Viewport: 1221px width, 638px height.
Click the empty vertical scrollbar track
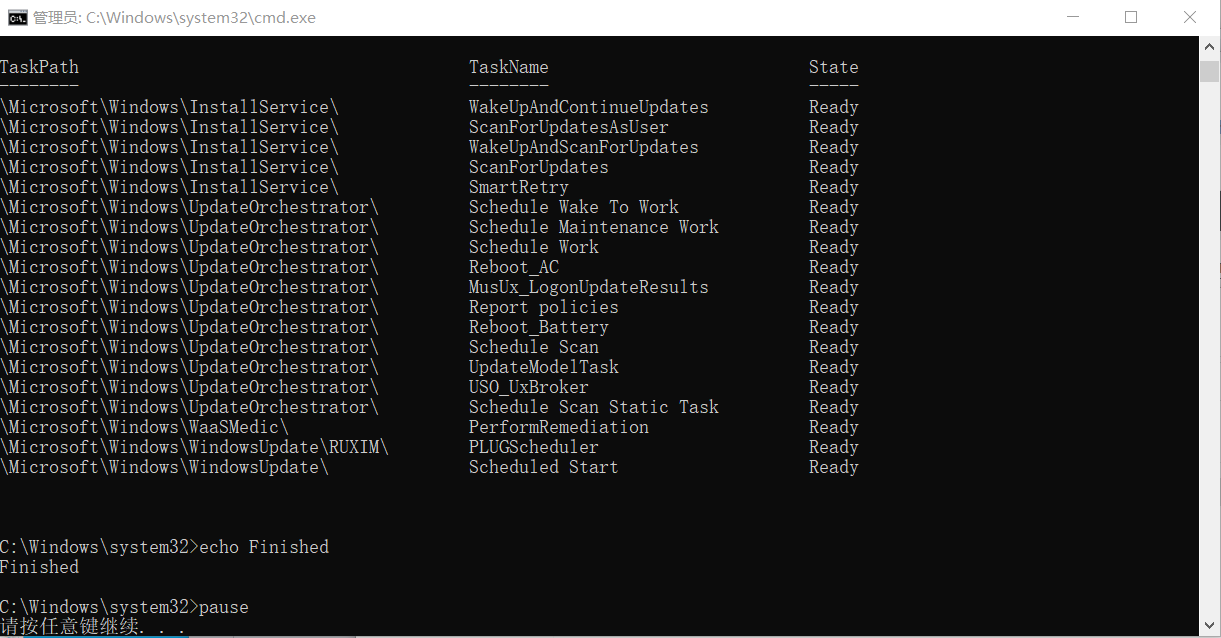pyautogui.click(x=1209, y=350)
